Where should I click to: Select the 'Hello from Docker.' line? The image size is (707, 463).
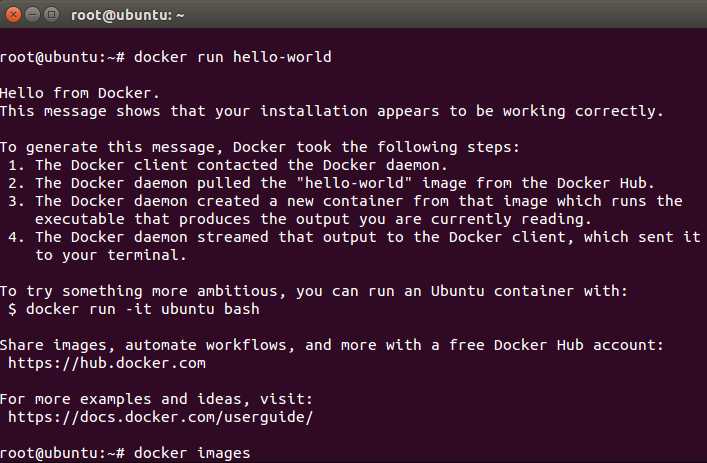80,93
